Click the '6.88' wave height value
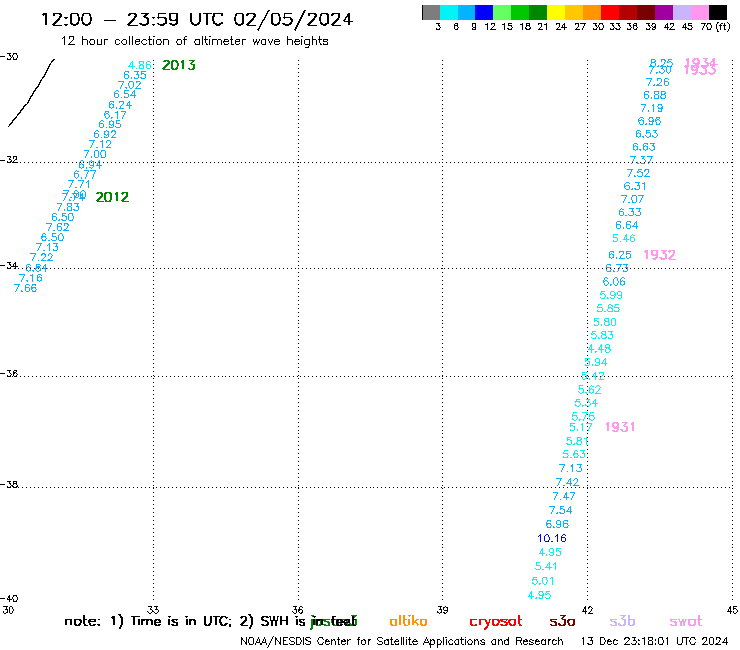Screen dimensions: 740x650 (x=655, y=95)
